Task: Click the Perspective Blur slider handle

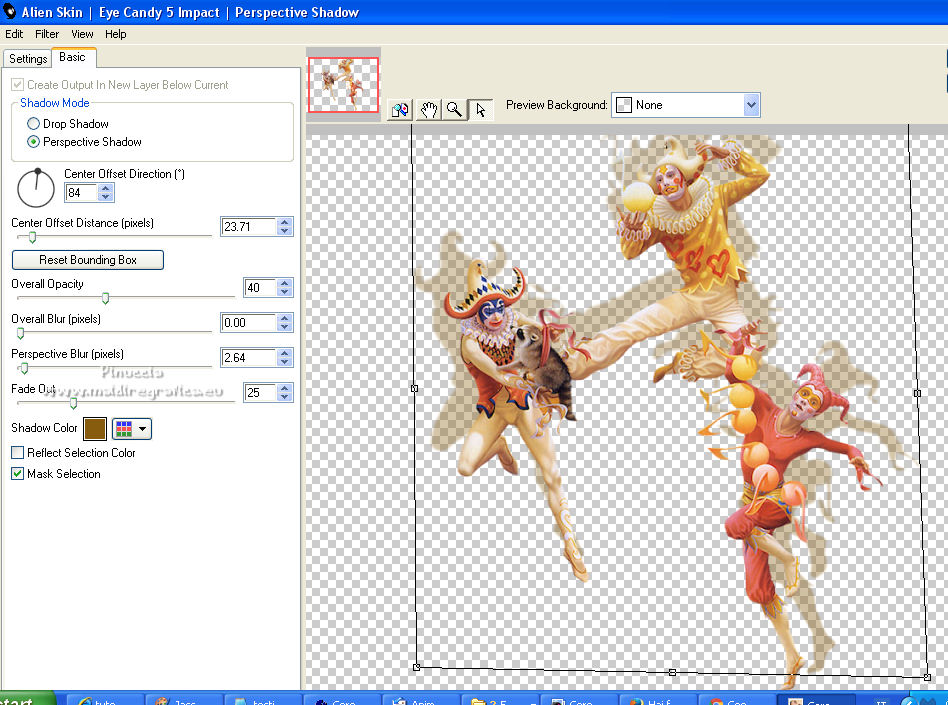Action: [x=24, y=368]
